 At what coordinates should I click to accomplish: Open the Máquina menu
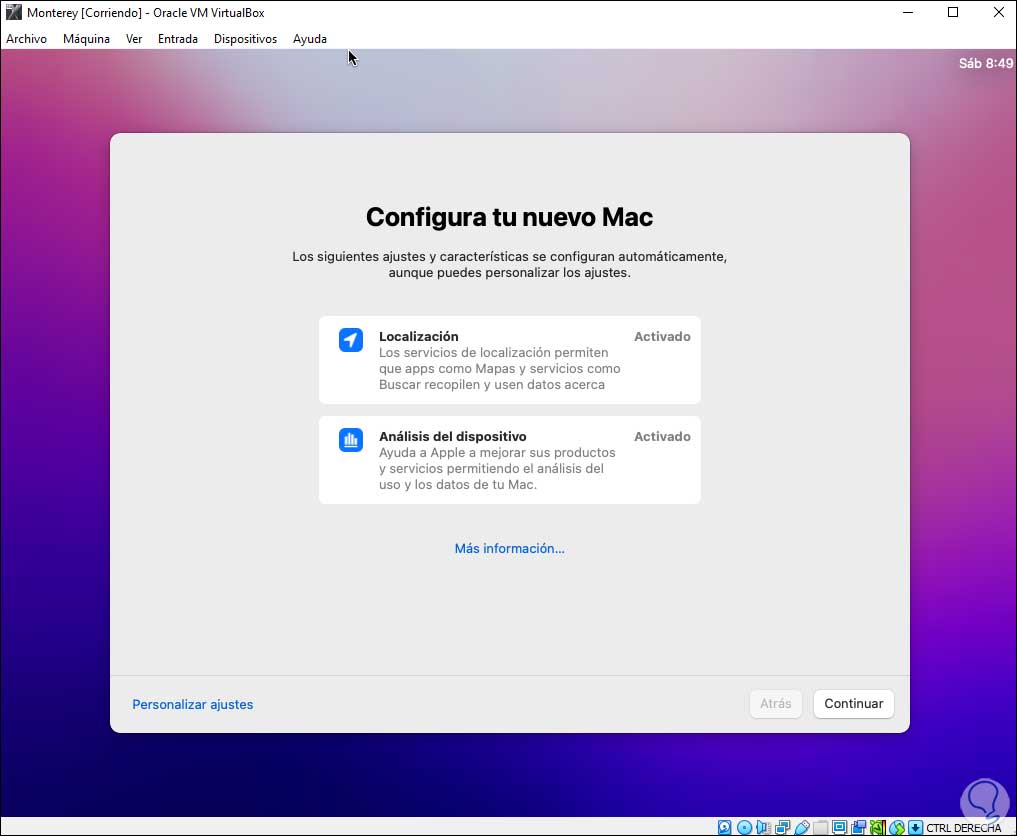86,39
